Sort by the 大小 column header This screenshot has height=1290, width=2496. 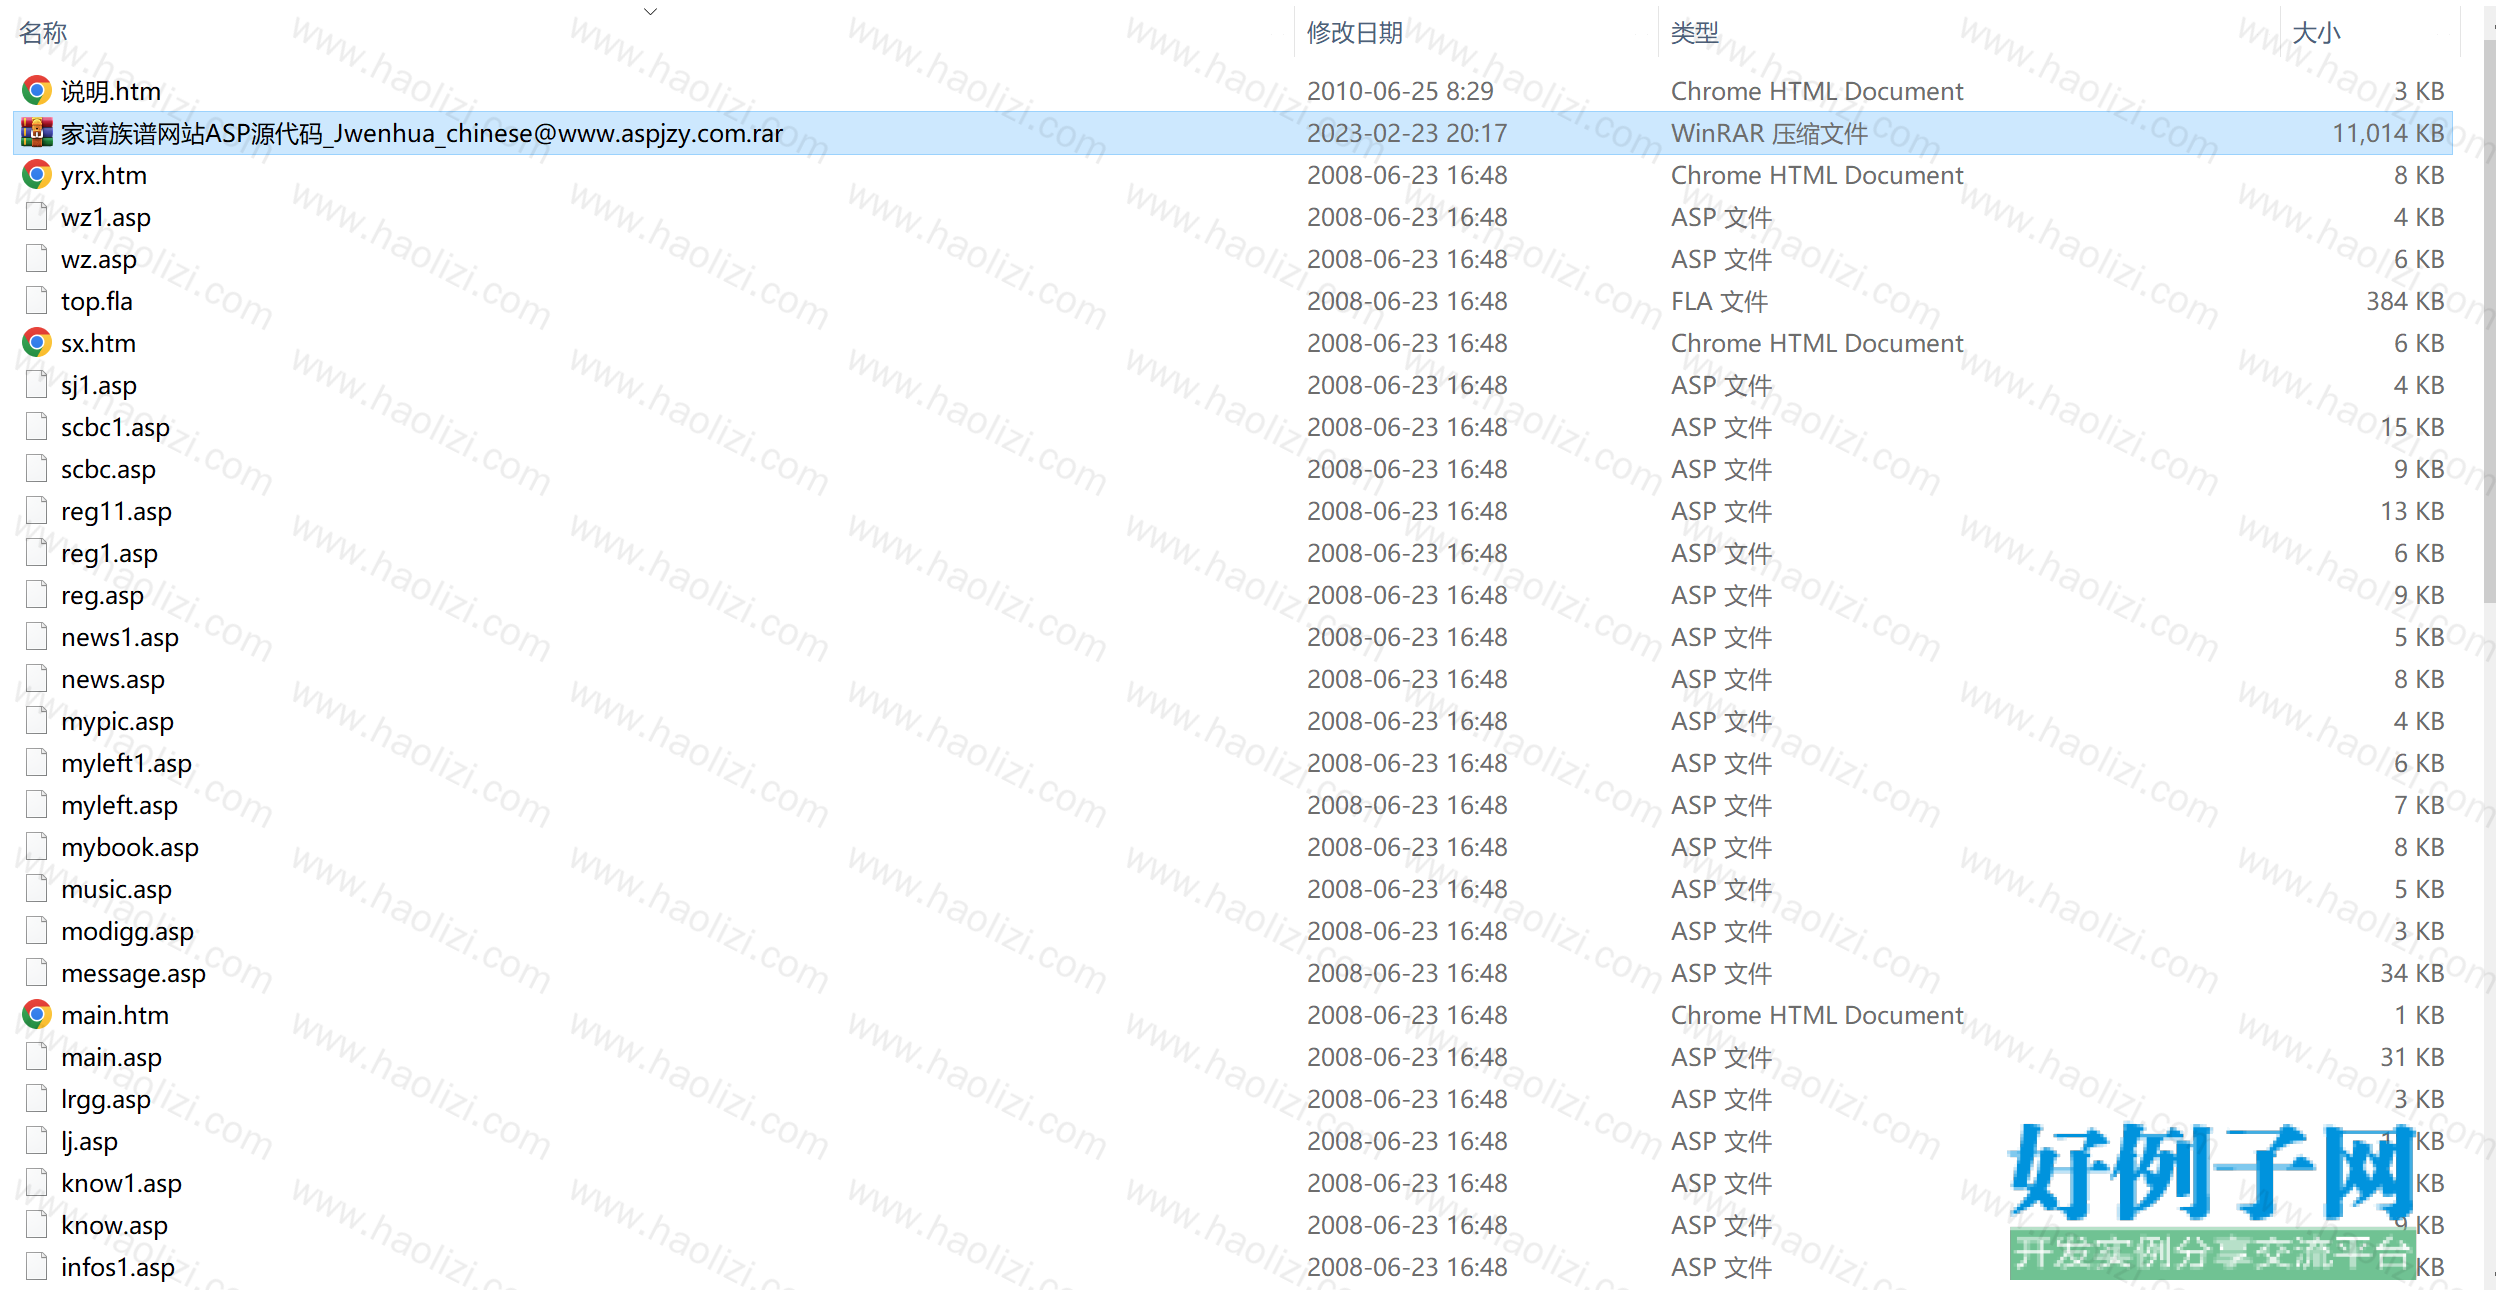[2316, 33]
